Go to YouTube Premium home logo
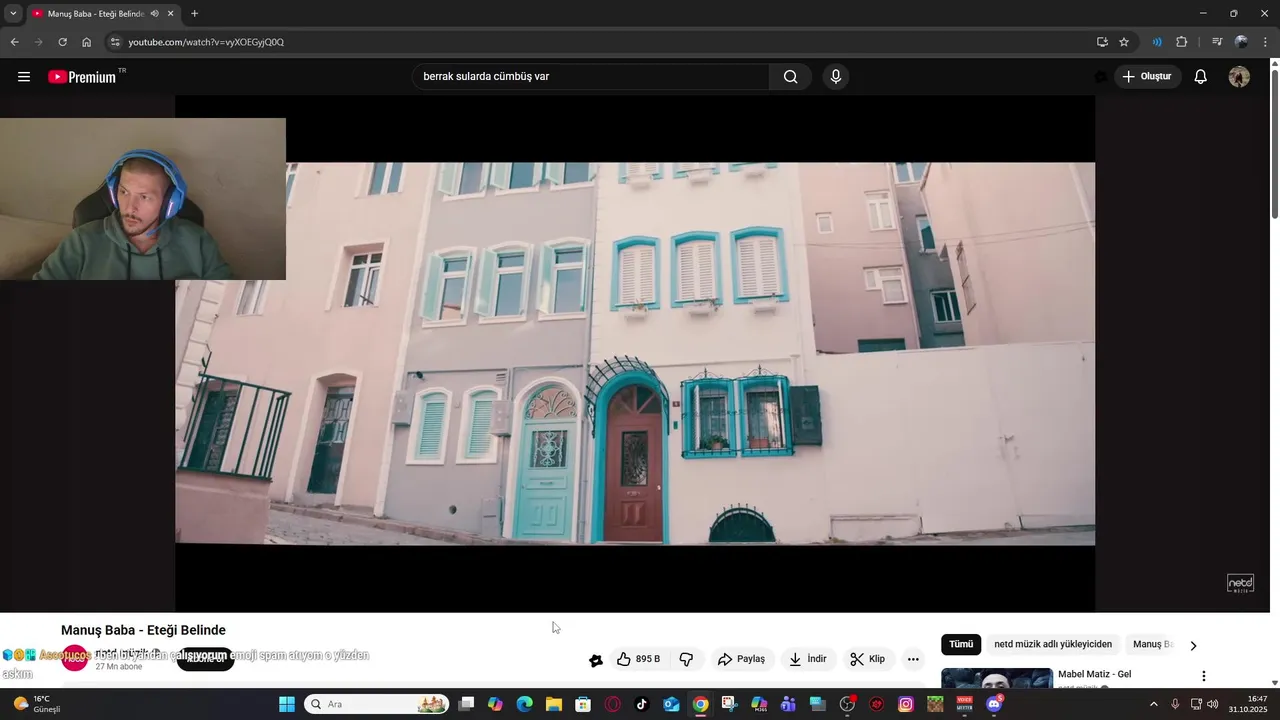 pos(82,77)
